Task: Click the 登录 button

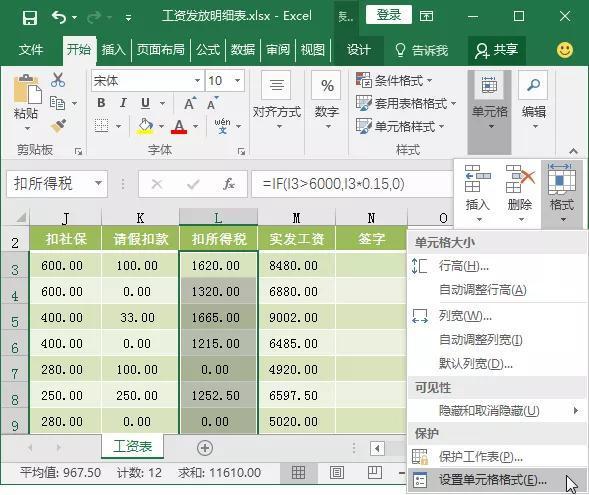Action: coord(388,15)
